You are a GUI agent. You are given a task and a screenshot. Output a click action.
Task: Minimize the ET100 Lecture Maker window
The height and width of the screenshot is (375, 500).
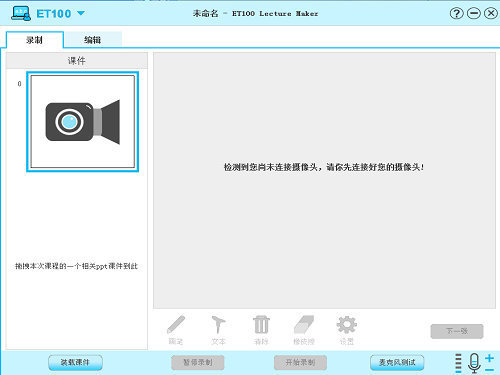coord(473,13)
